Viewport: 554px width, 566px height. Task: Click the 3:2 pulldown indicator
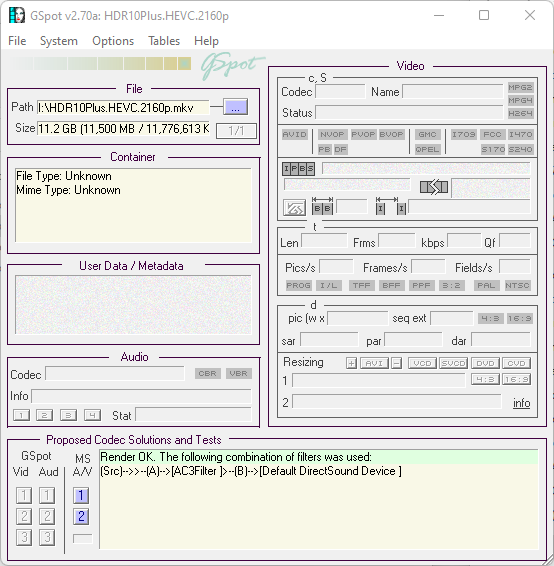tap(451, 285)
